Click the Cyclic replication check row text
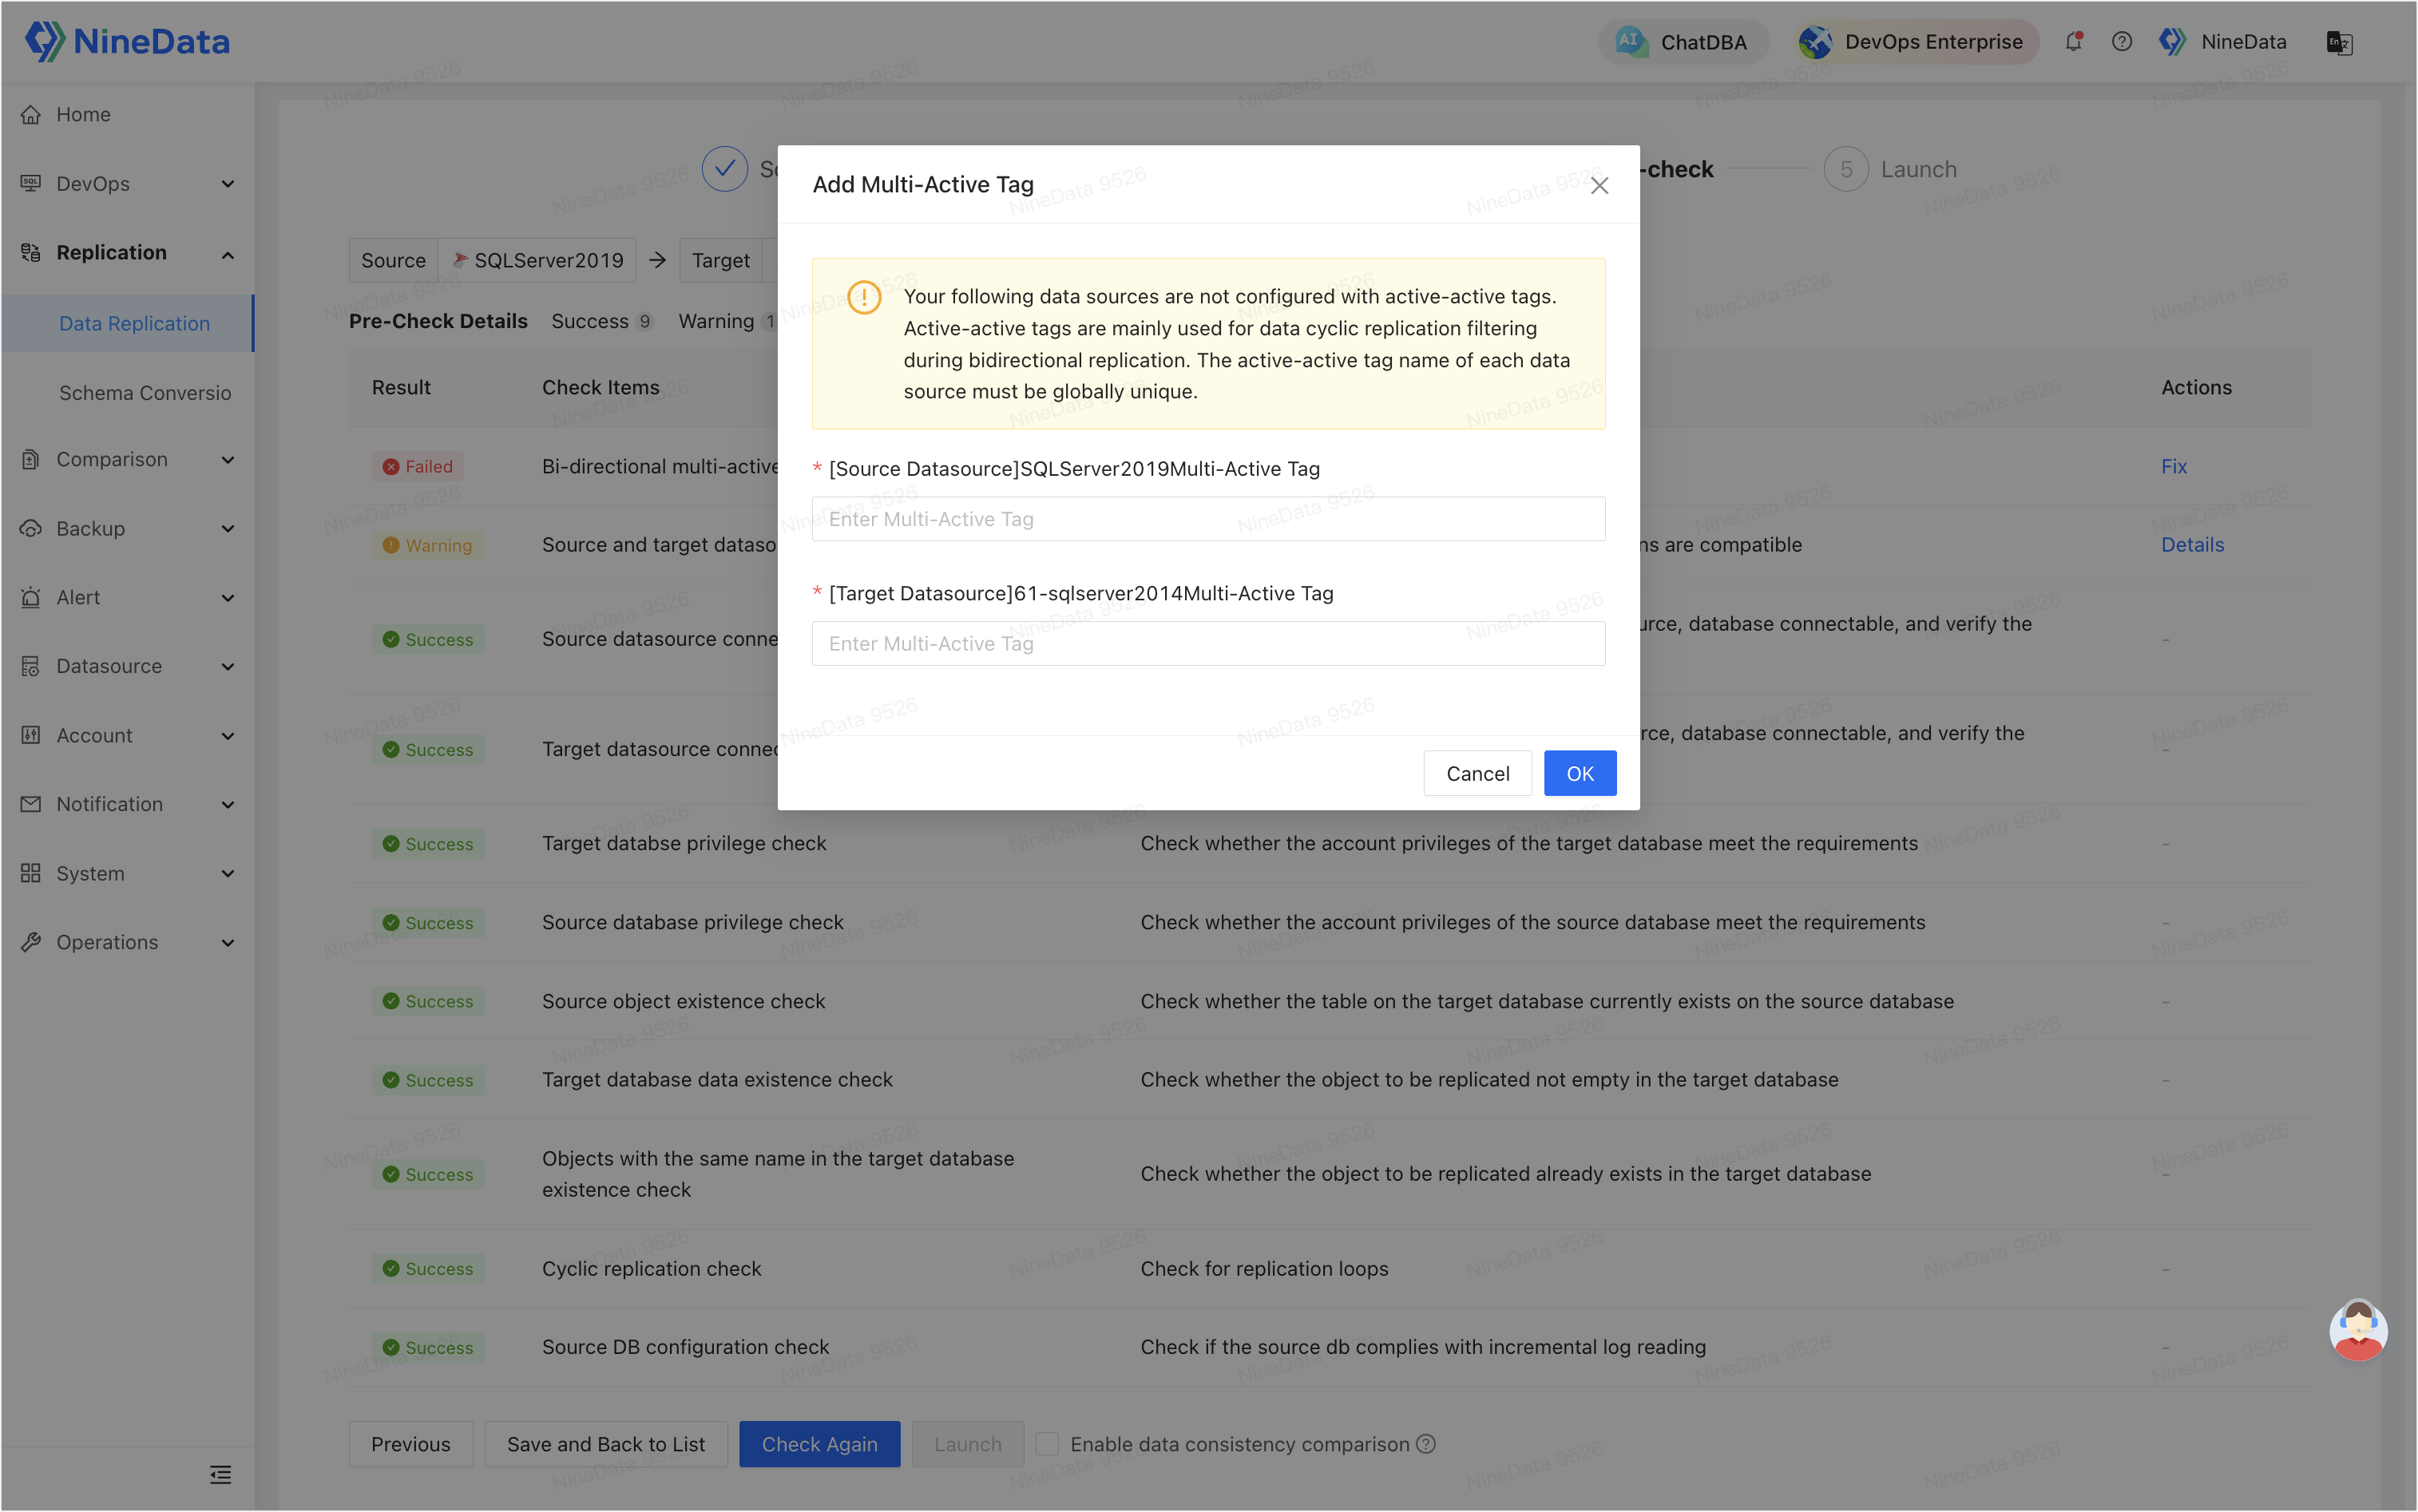Viewport: 2418px width, 1512px height. click(x=651, y=1268)
